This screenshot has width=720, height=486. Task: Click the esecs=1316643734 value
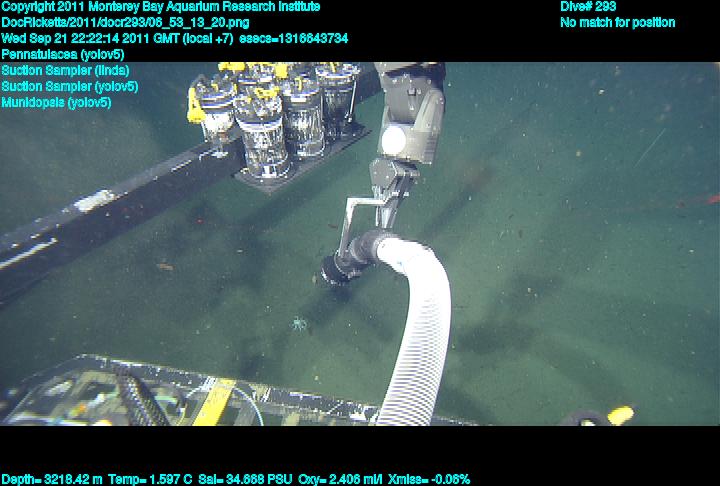point(293,38)
